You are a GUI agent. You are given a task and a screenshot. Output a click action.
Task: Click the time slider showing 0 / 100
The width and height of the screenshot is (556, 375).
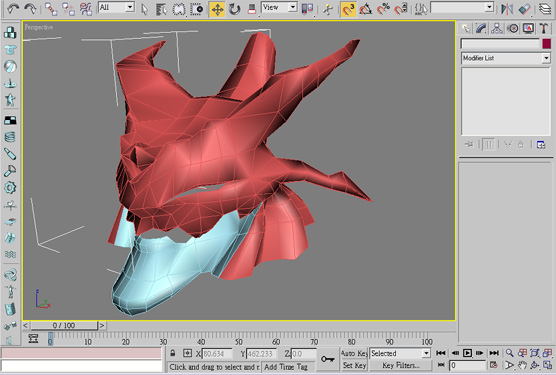click(64, 325)
